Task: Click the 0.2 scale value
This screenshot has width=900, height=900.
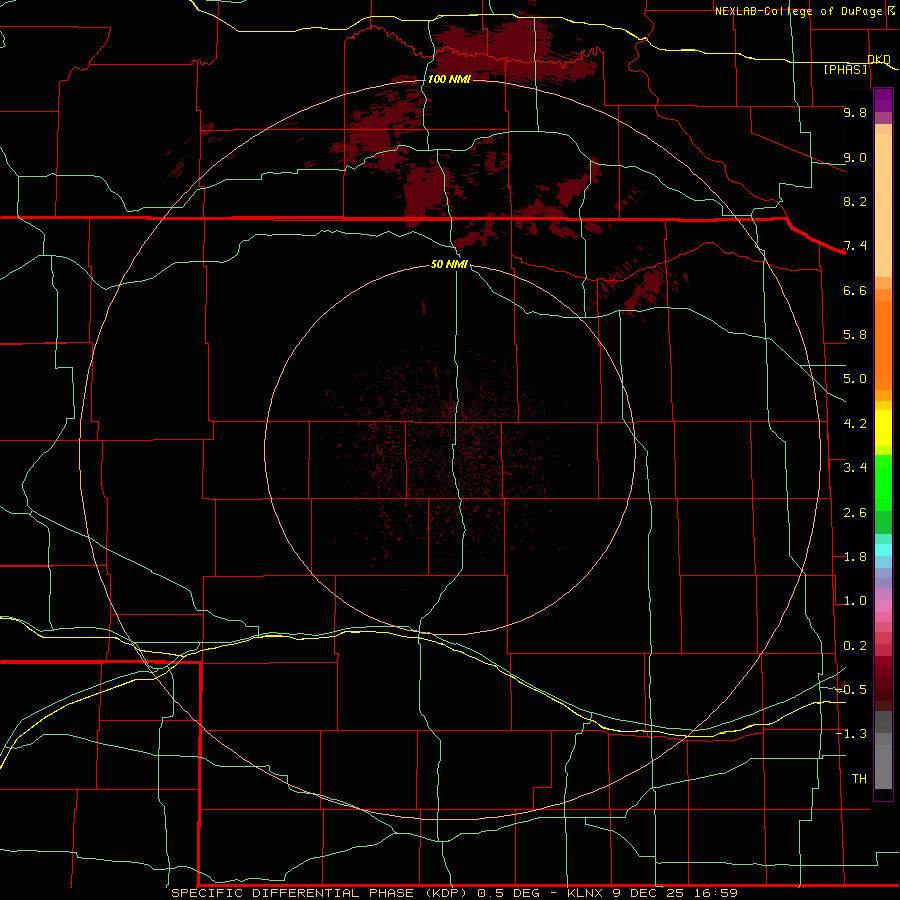Action: [x=855, y=646]
